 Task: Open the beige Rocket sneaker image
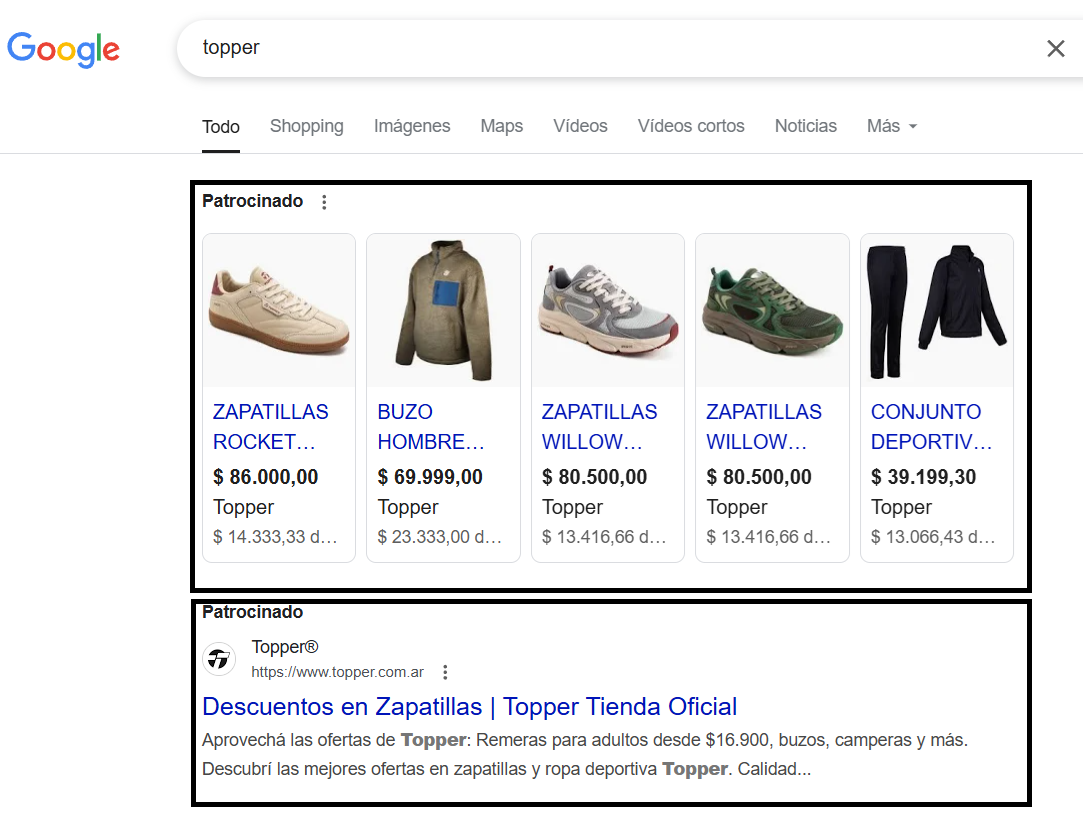(x=279, y=311)
